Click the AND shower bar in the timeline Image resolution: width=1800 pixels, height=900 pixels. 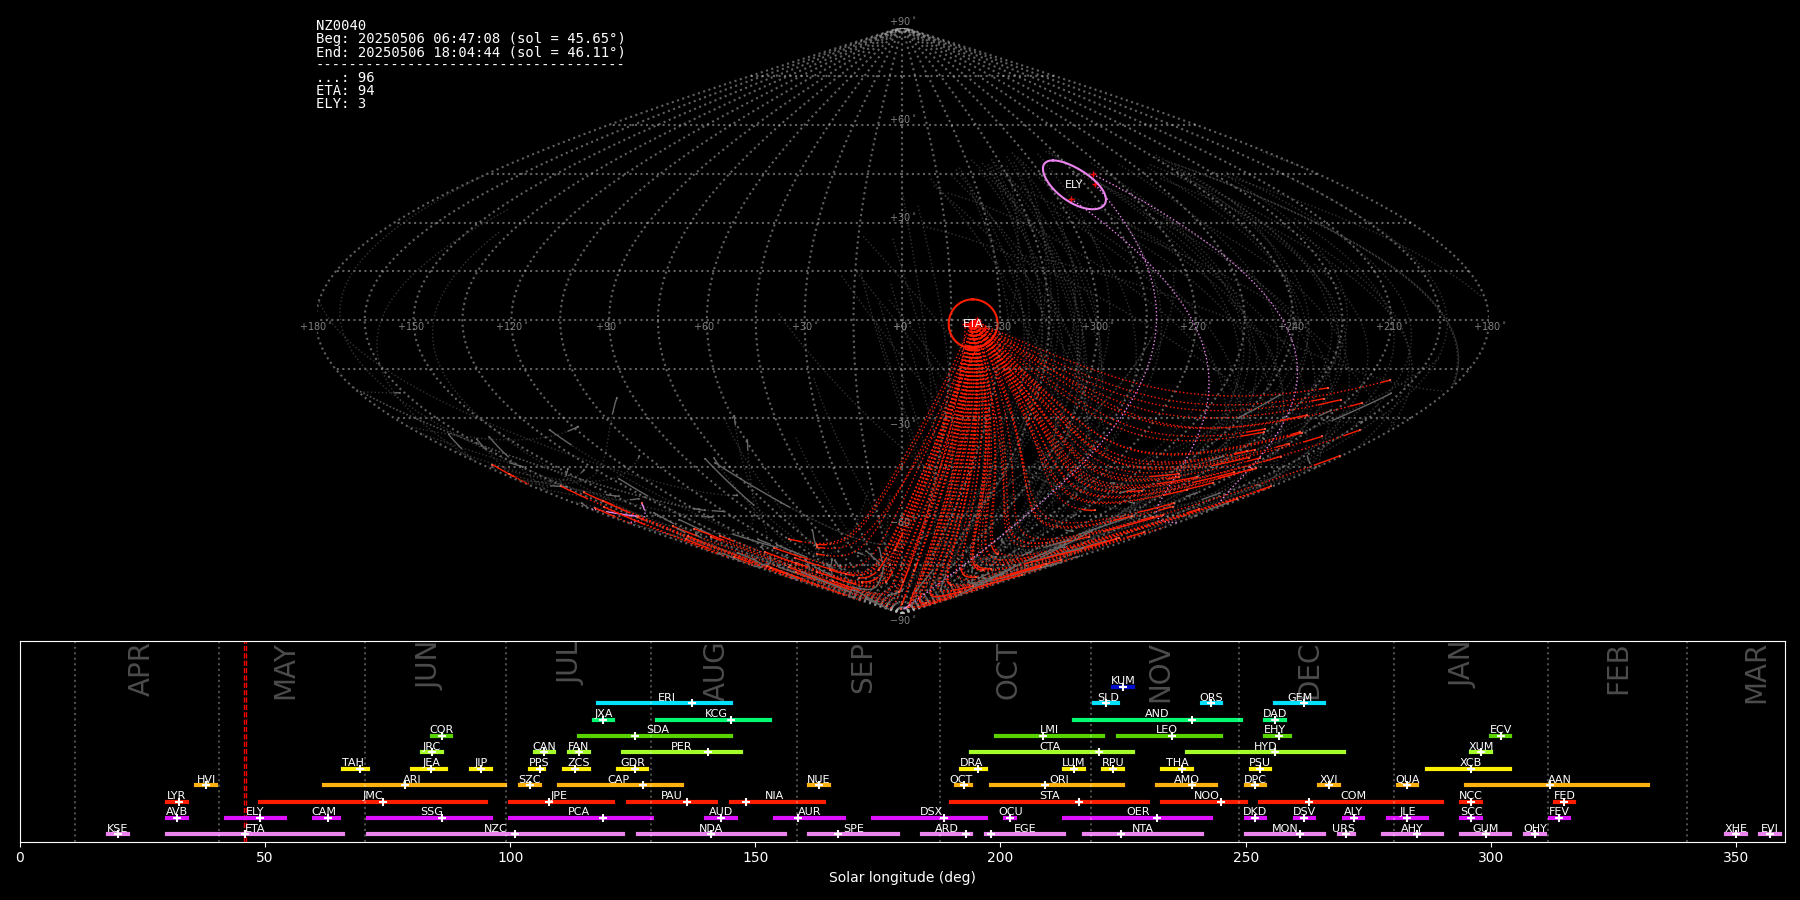point(1157,719)
